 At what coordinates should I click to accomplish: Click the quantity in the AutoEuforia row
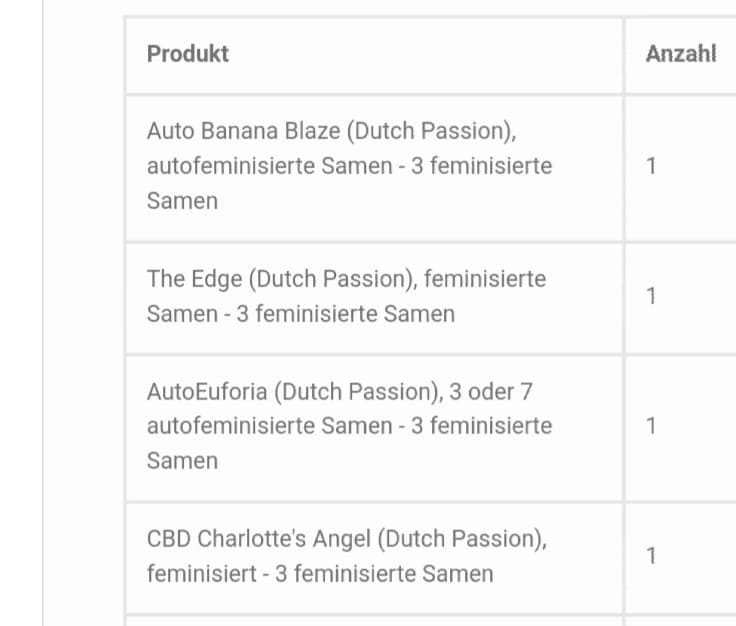[652, 426]
